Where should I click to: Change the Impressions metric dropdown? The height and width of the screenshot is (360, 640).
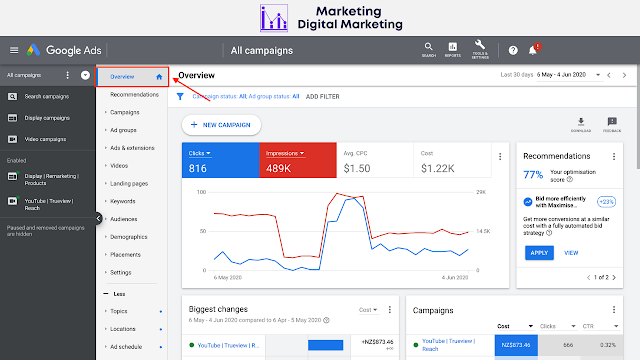(x=285, y=153)
